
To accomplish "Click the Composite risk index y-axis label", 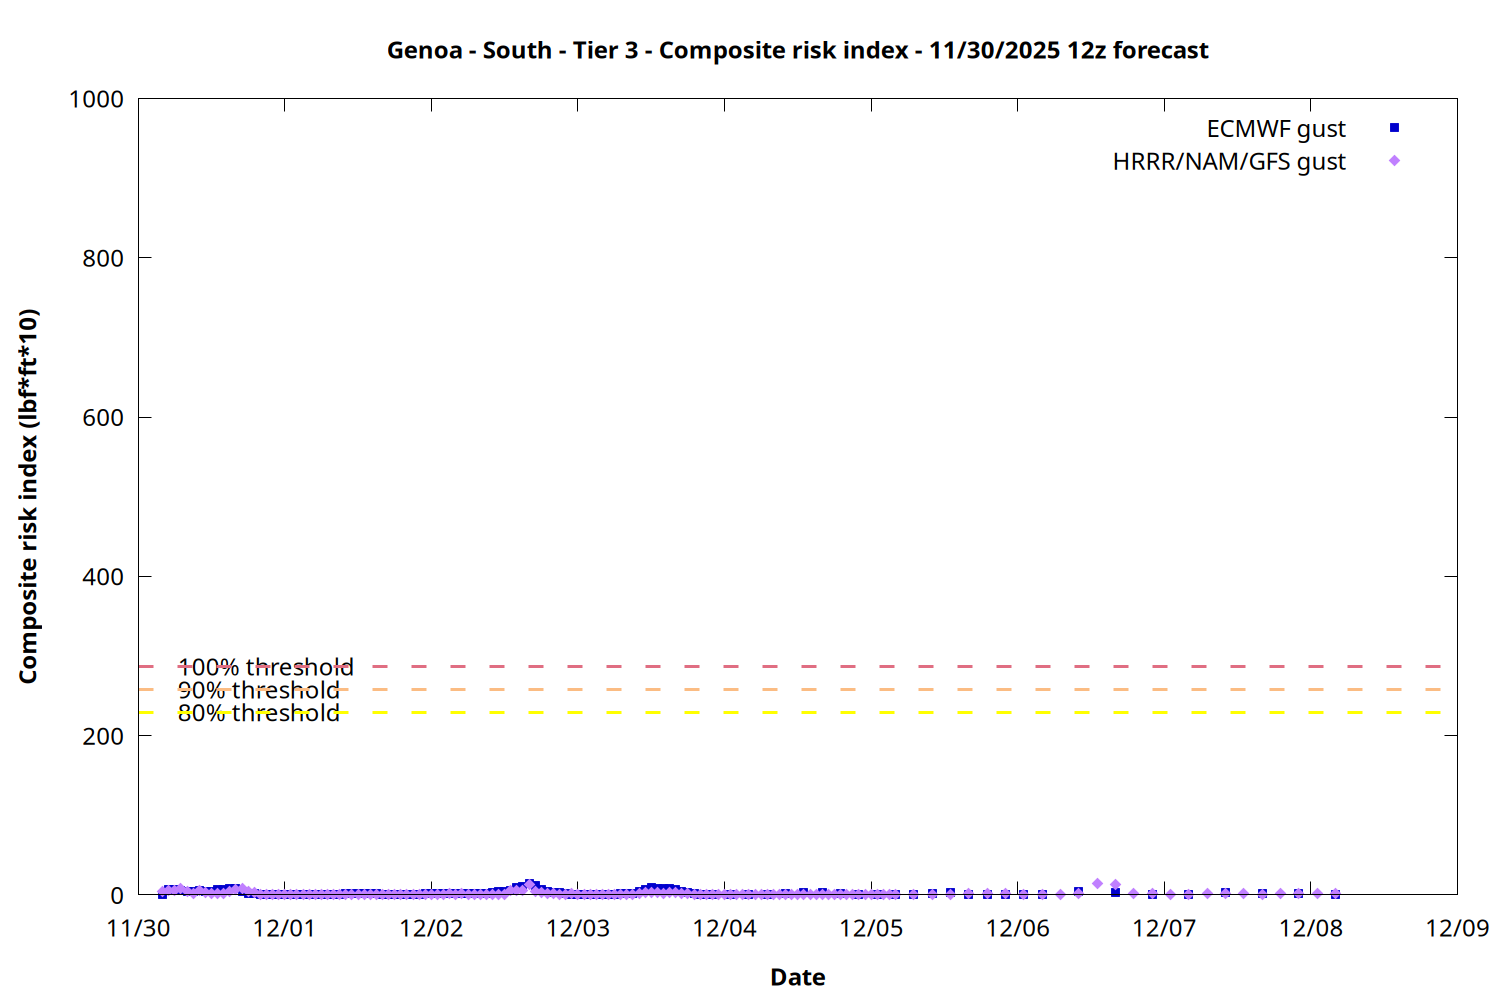I will tap(28, 496).
